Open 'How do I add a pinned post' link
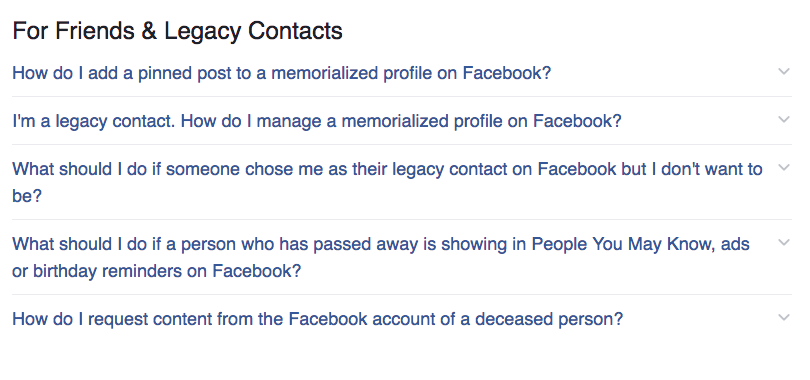The height and width of the screenshot is (380, 810). (282, 73)
